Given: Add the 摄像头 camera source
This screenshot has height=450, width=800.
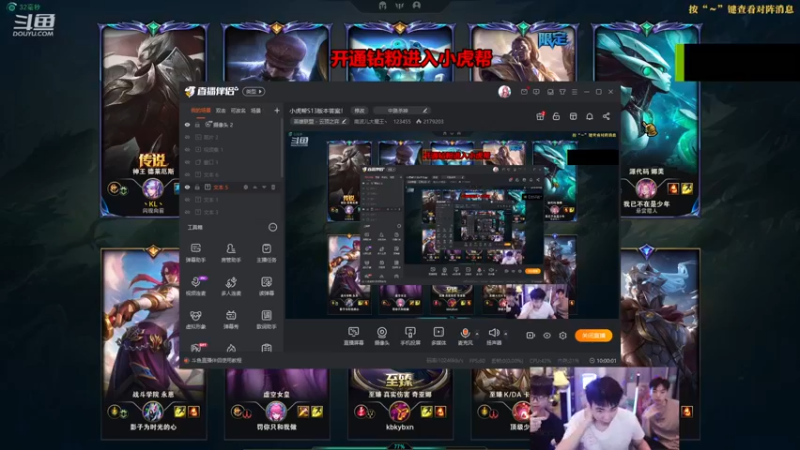Looking at the screenshot, I should tap(382, 336).
